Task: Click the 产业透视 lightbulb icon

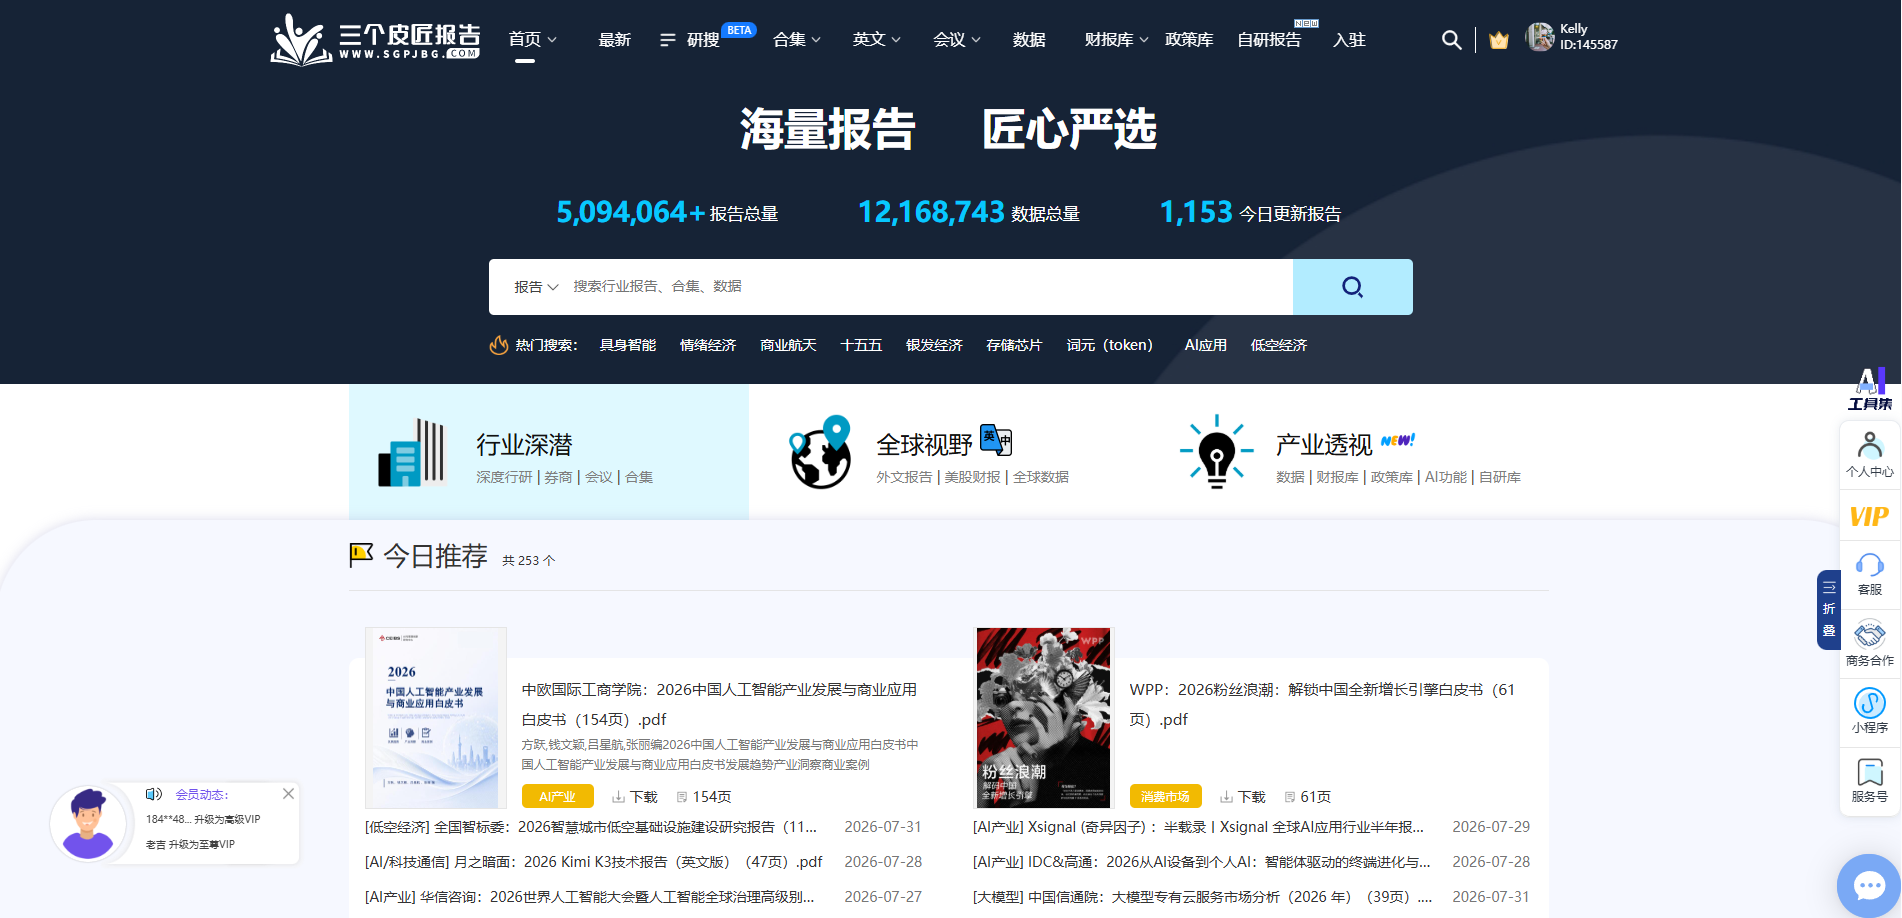Action: [x=1216, y=452]
